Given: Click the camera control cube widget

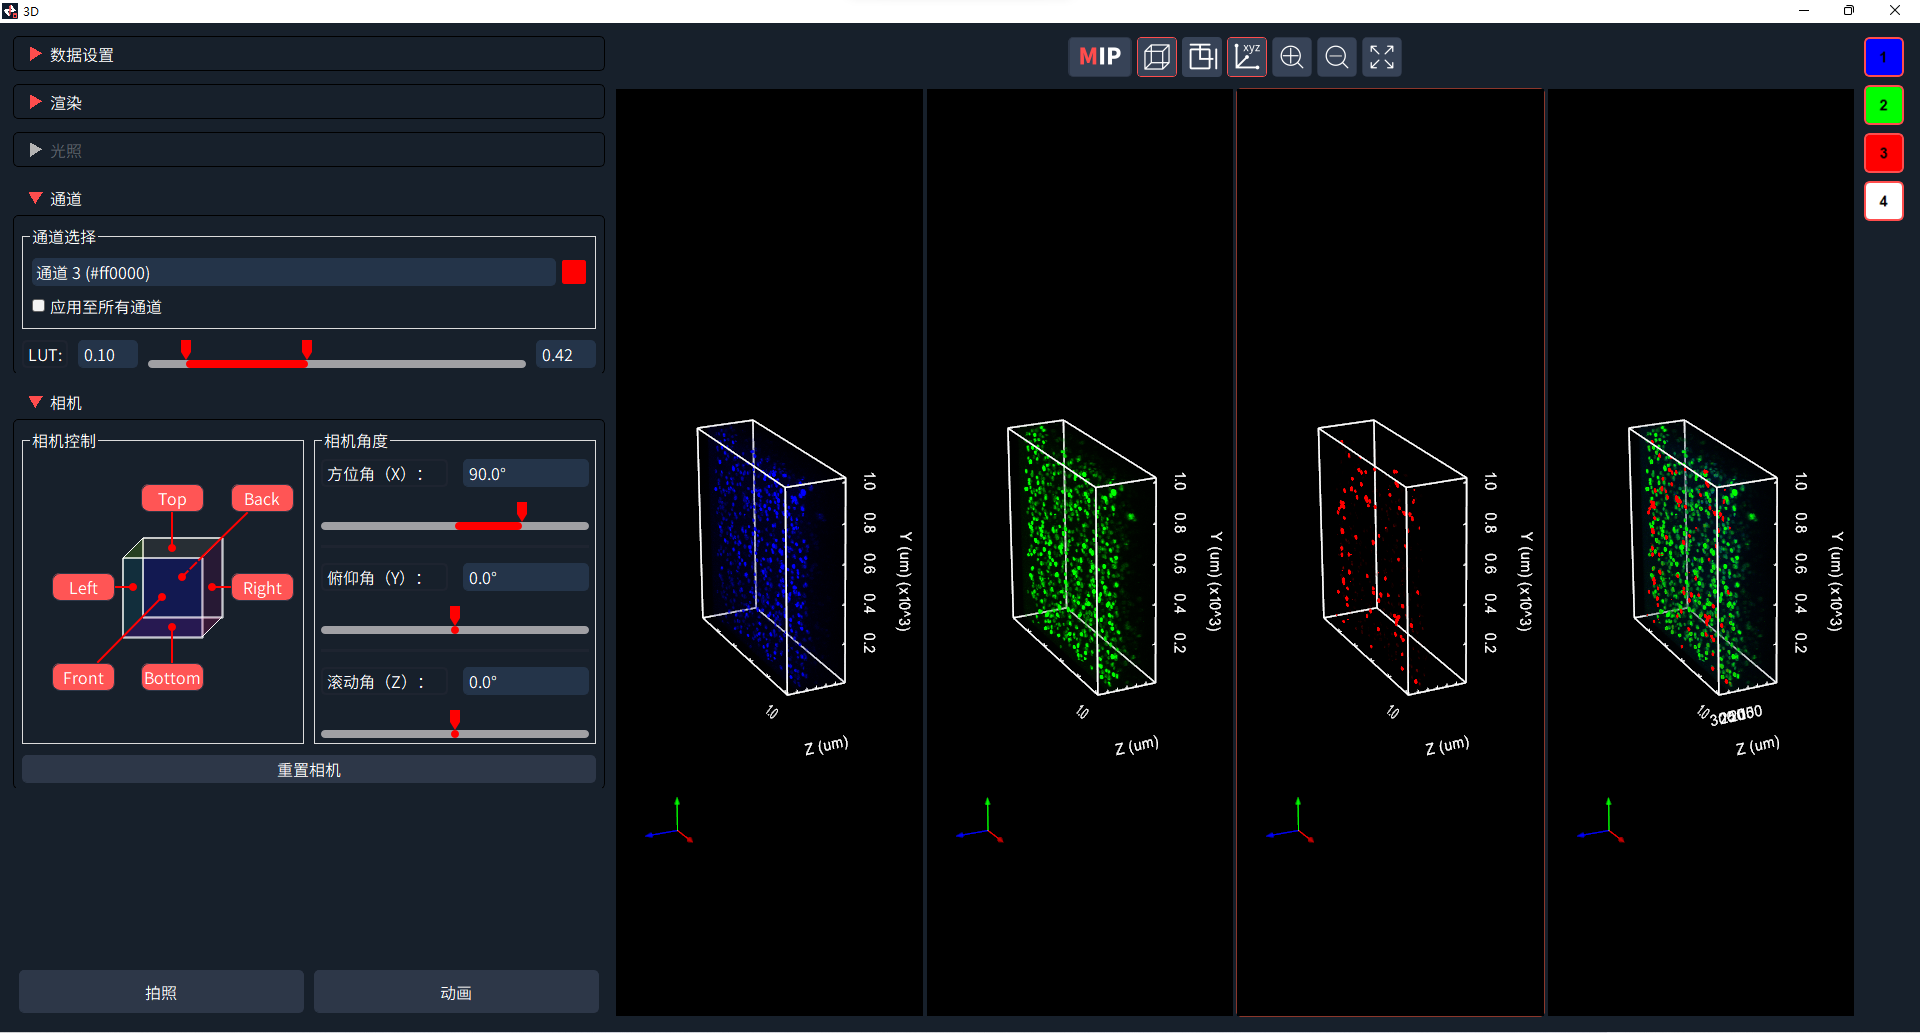Looking at the screenshot, I should click(x=172, y=588).
